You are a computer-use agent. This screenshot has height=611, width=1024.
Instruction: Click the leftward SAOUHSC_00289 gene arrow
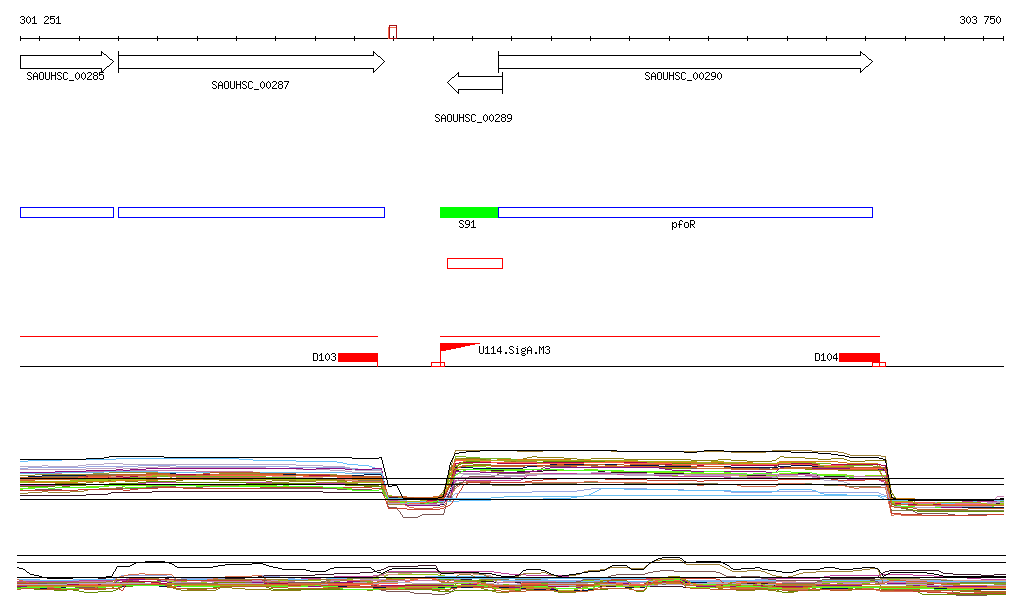pos(474,82)
